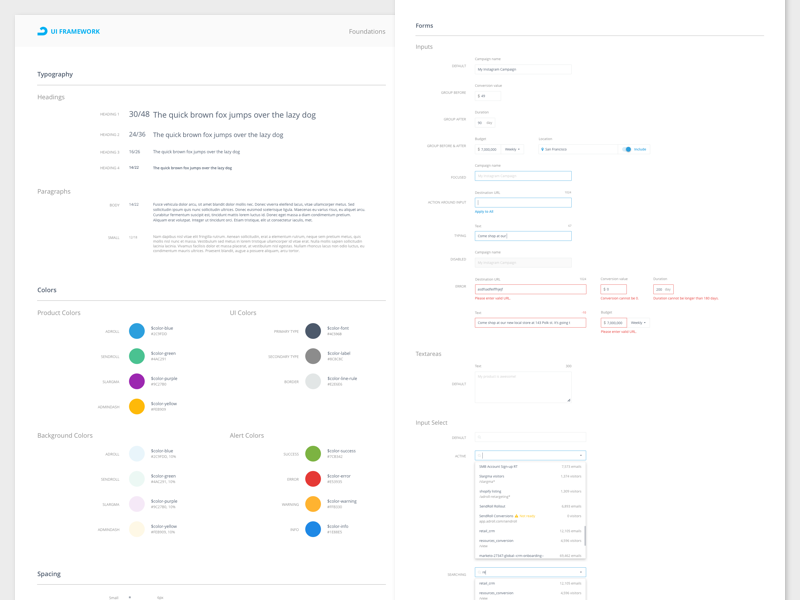This screenshot has width=800, height=600.
Task: Click the searching select field's dropdown arrow
Action: 580,572
